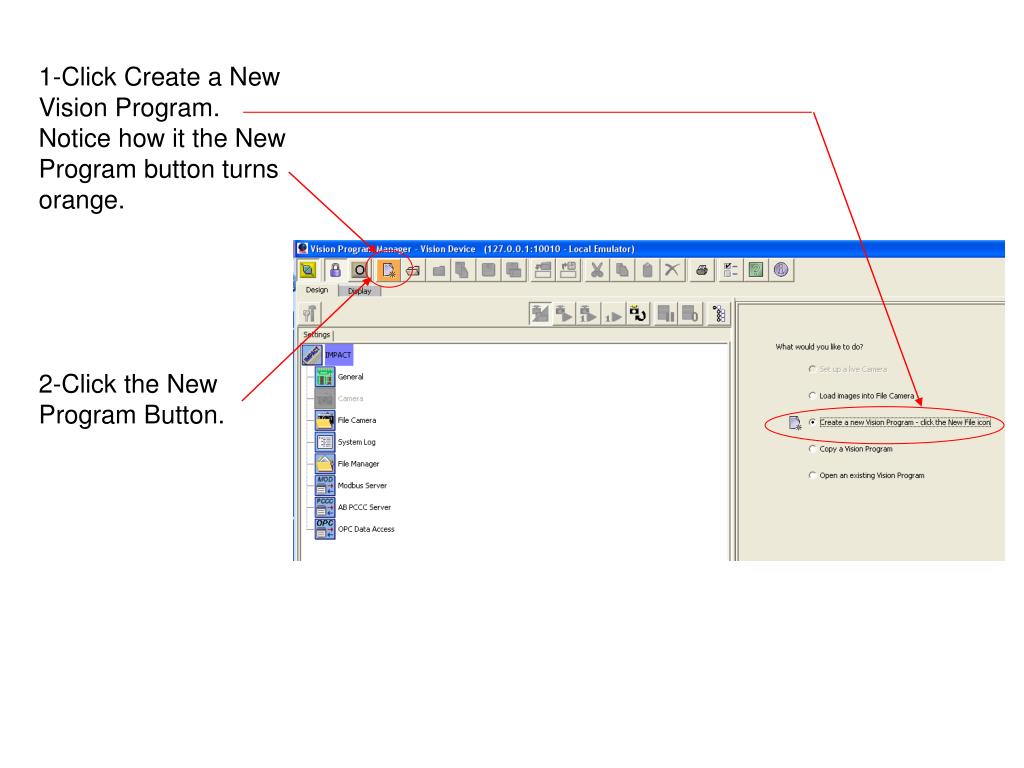Select File Camera in the tree
Screen dimensions: 1024x768
357,421
